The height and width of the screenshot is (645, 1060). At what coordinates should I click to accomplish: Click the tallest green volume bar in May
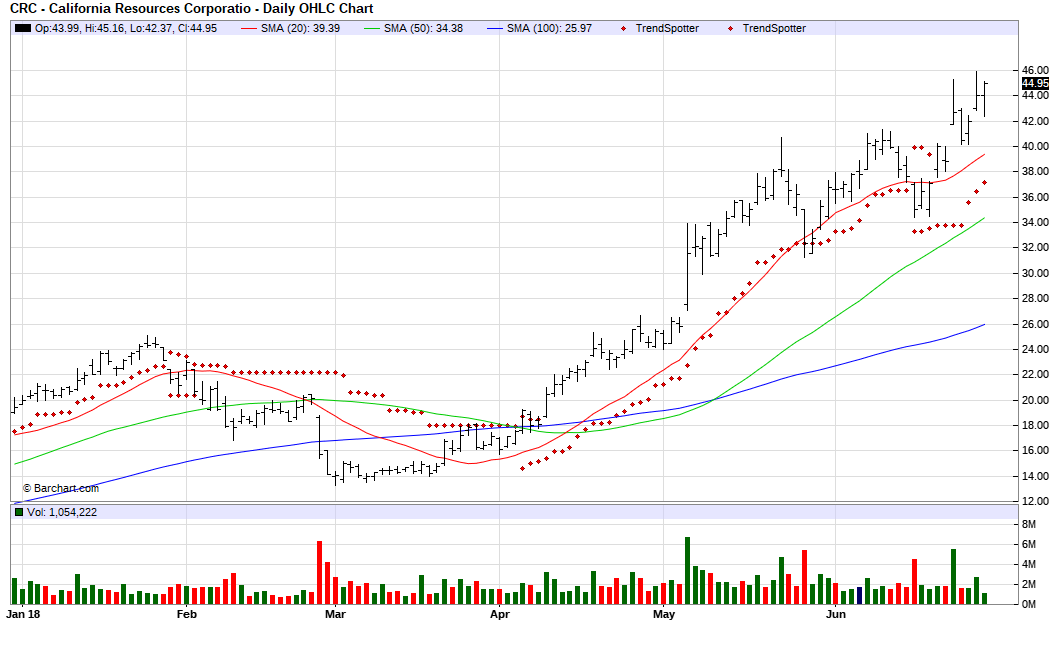pos(688,571)
